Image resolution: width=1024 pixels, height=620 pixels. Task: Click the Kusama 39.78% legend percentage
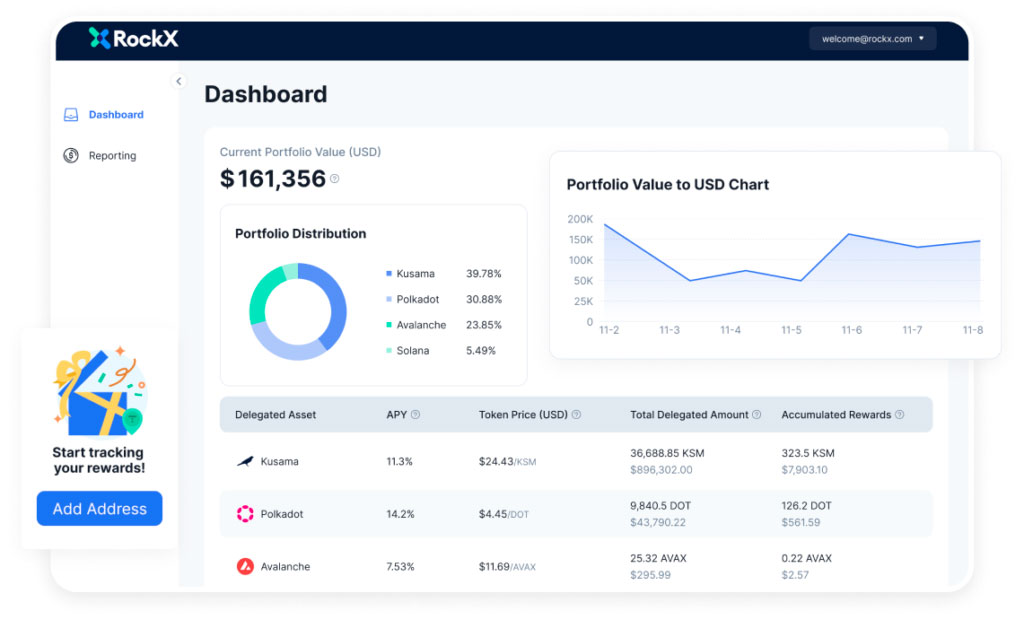click(484, 274)
